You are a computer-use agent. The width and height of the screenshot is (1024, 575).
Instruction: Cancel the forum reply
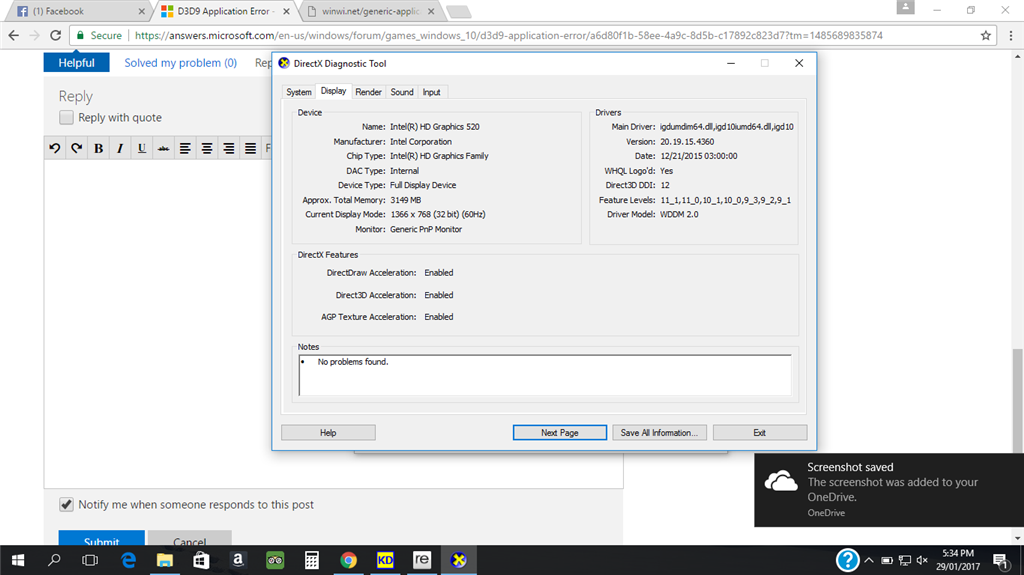click(189, 538)
